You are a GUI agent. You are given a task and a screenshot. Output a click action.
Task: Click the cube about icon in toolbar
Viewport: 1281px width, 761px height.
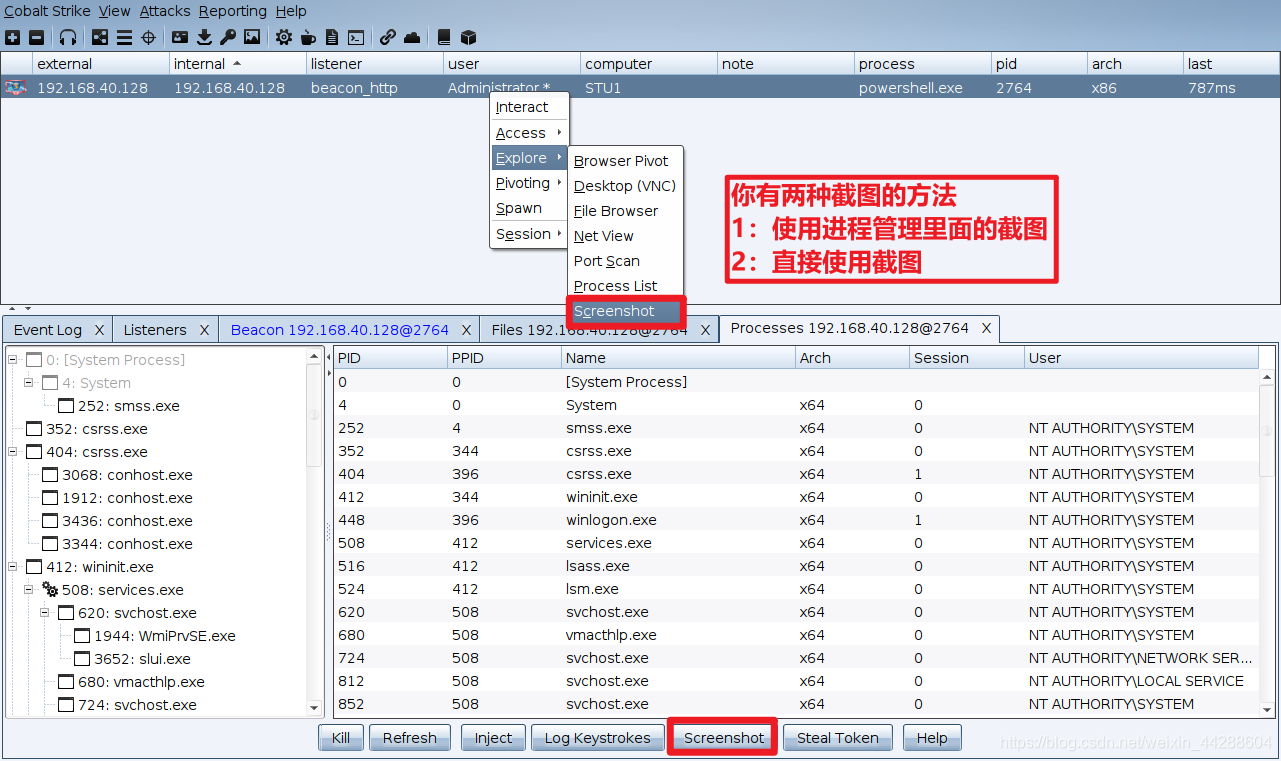pos(468,37)
